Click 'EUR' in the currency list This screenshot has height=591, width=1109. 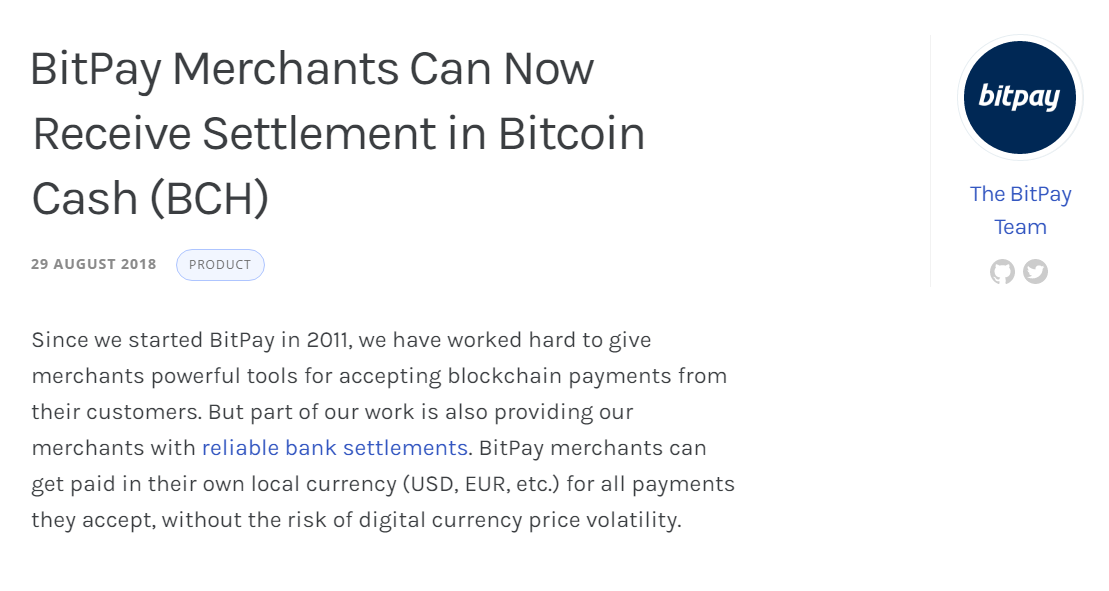pyautogui.click(x=487, y=484)
